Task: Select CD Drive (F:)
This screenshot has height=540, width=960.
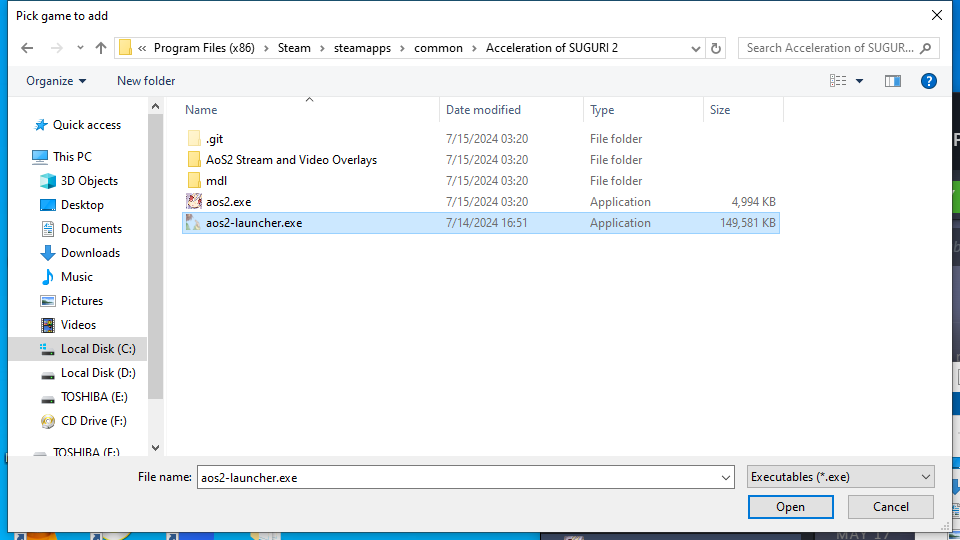Action: tap(83, 421)
